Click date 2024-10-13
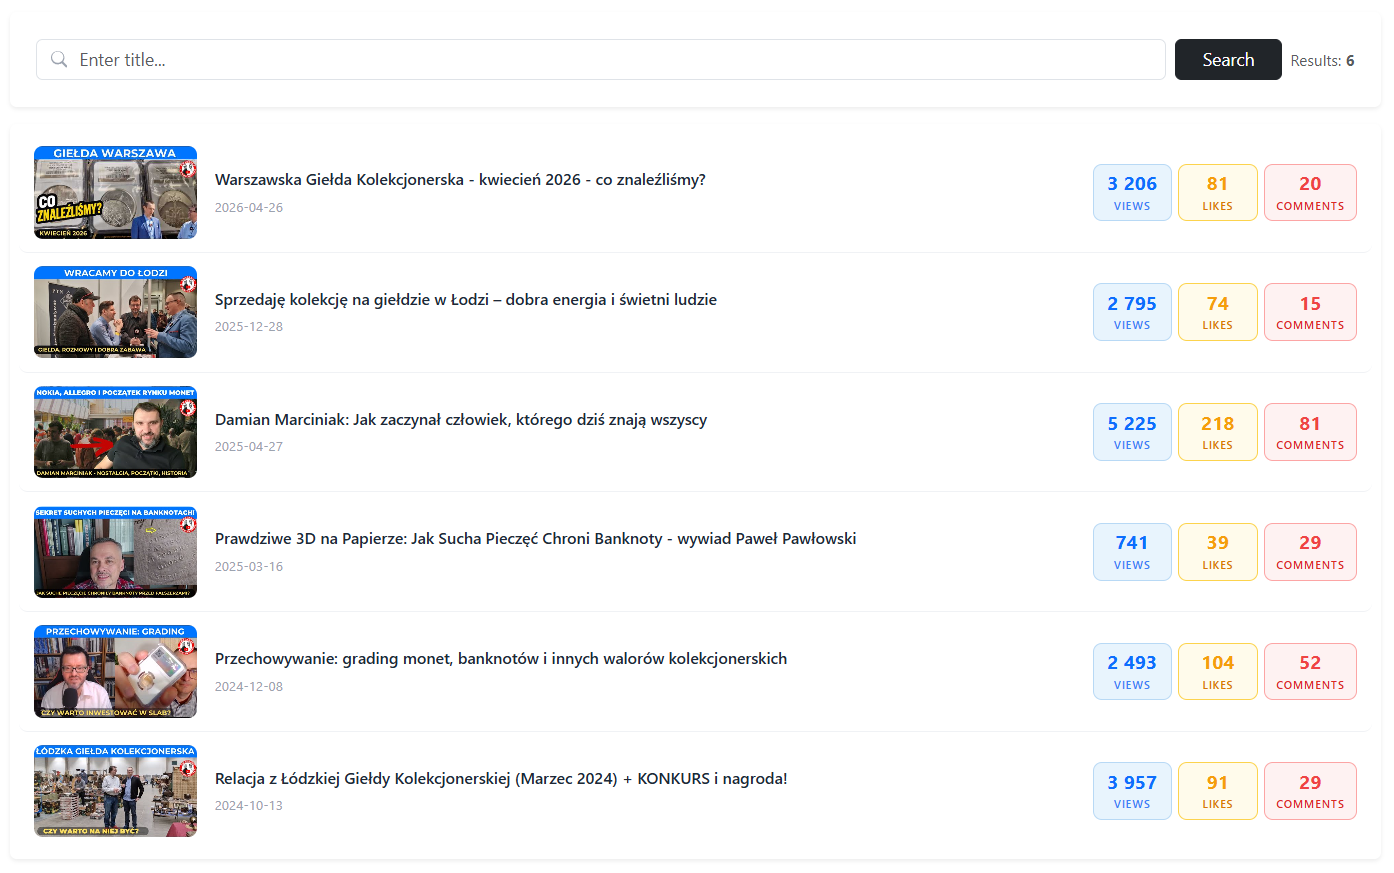Screen dimensions: 1394x873 (249, 806)
